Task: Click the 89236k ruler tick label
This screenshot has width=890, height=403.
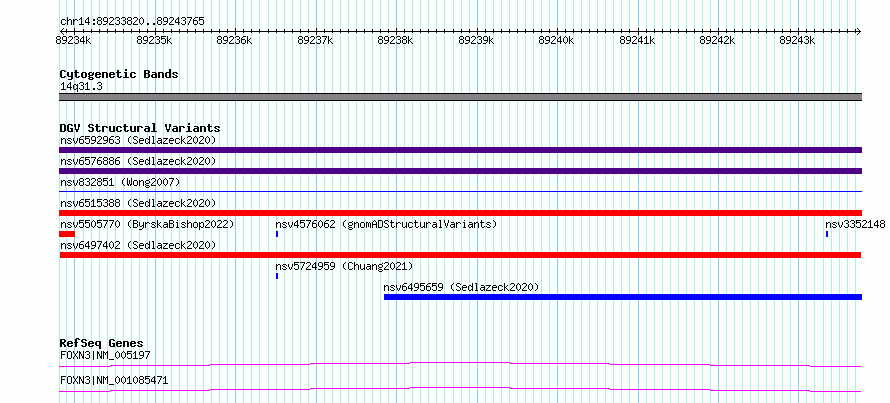Action: [x=234, y=40]
